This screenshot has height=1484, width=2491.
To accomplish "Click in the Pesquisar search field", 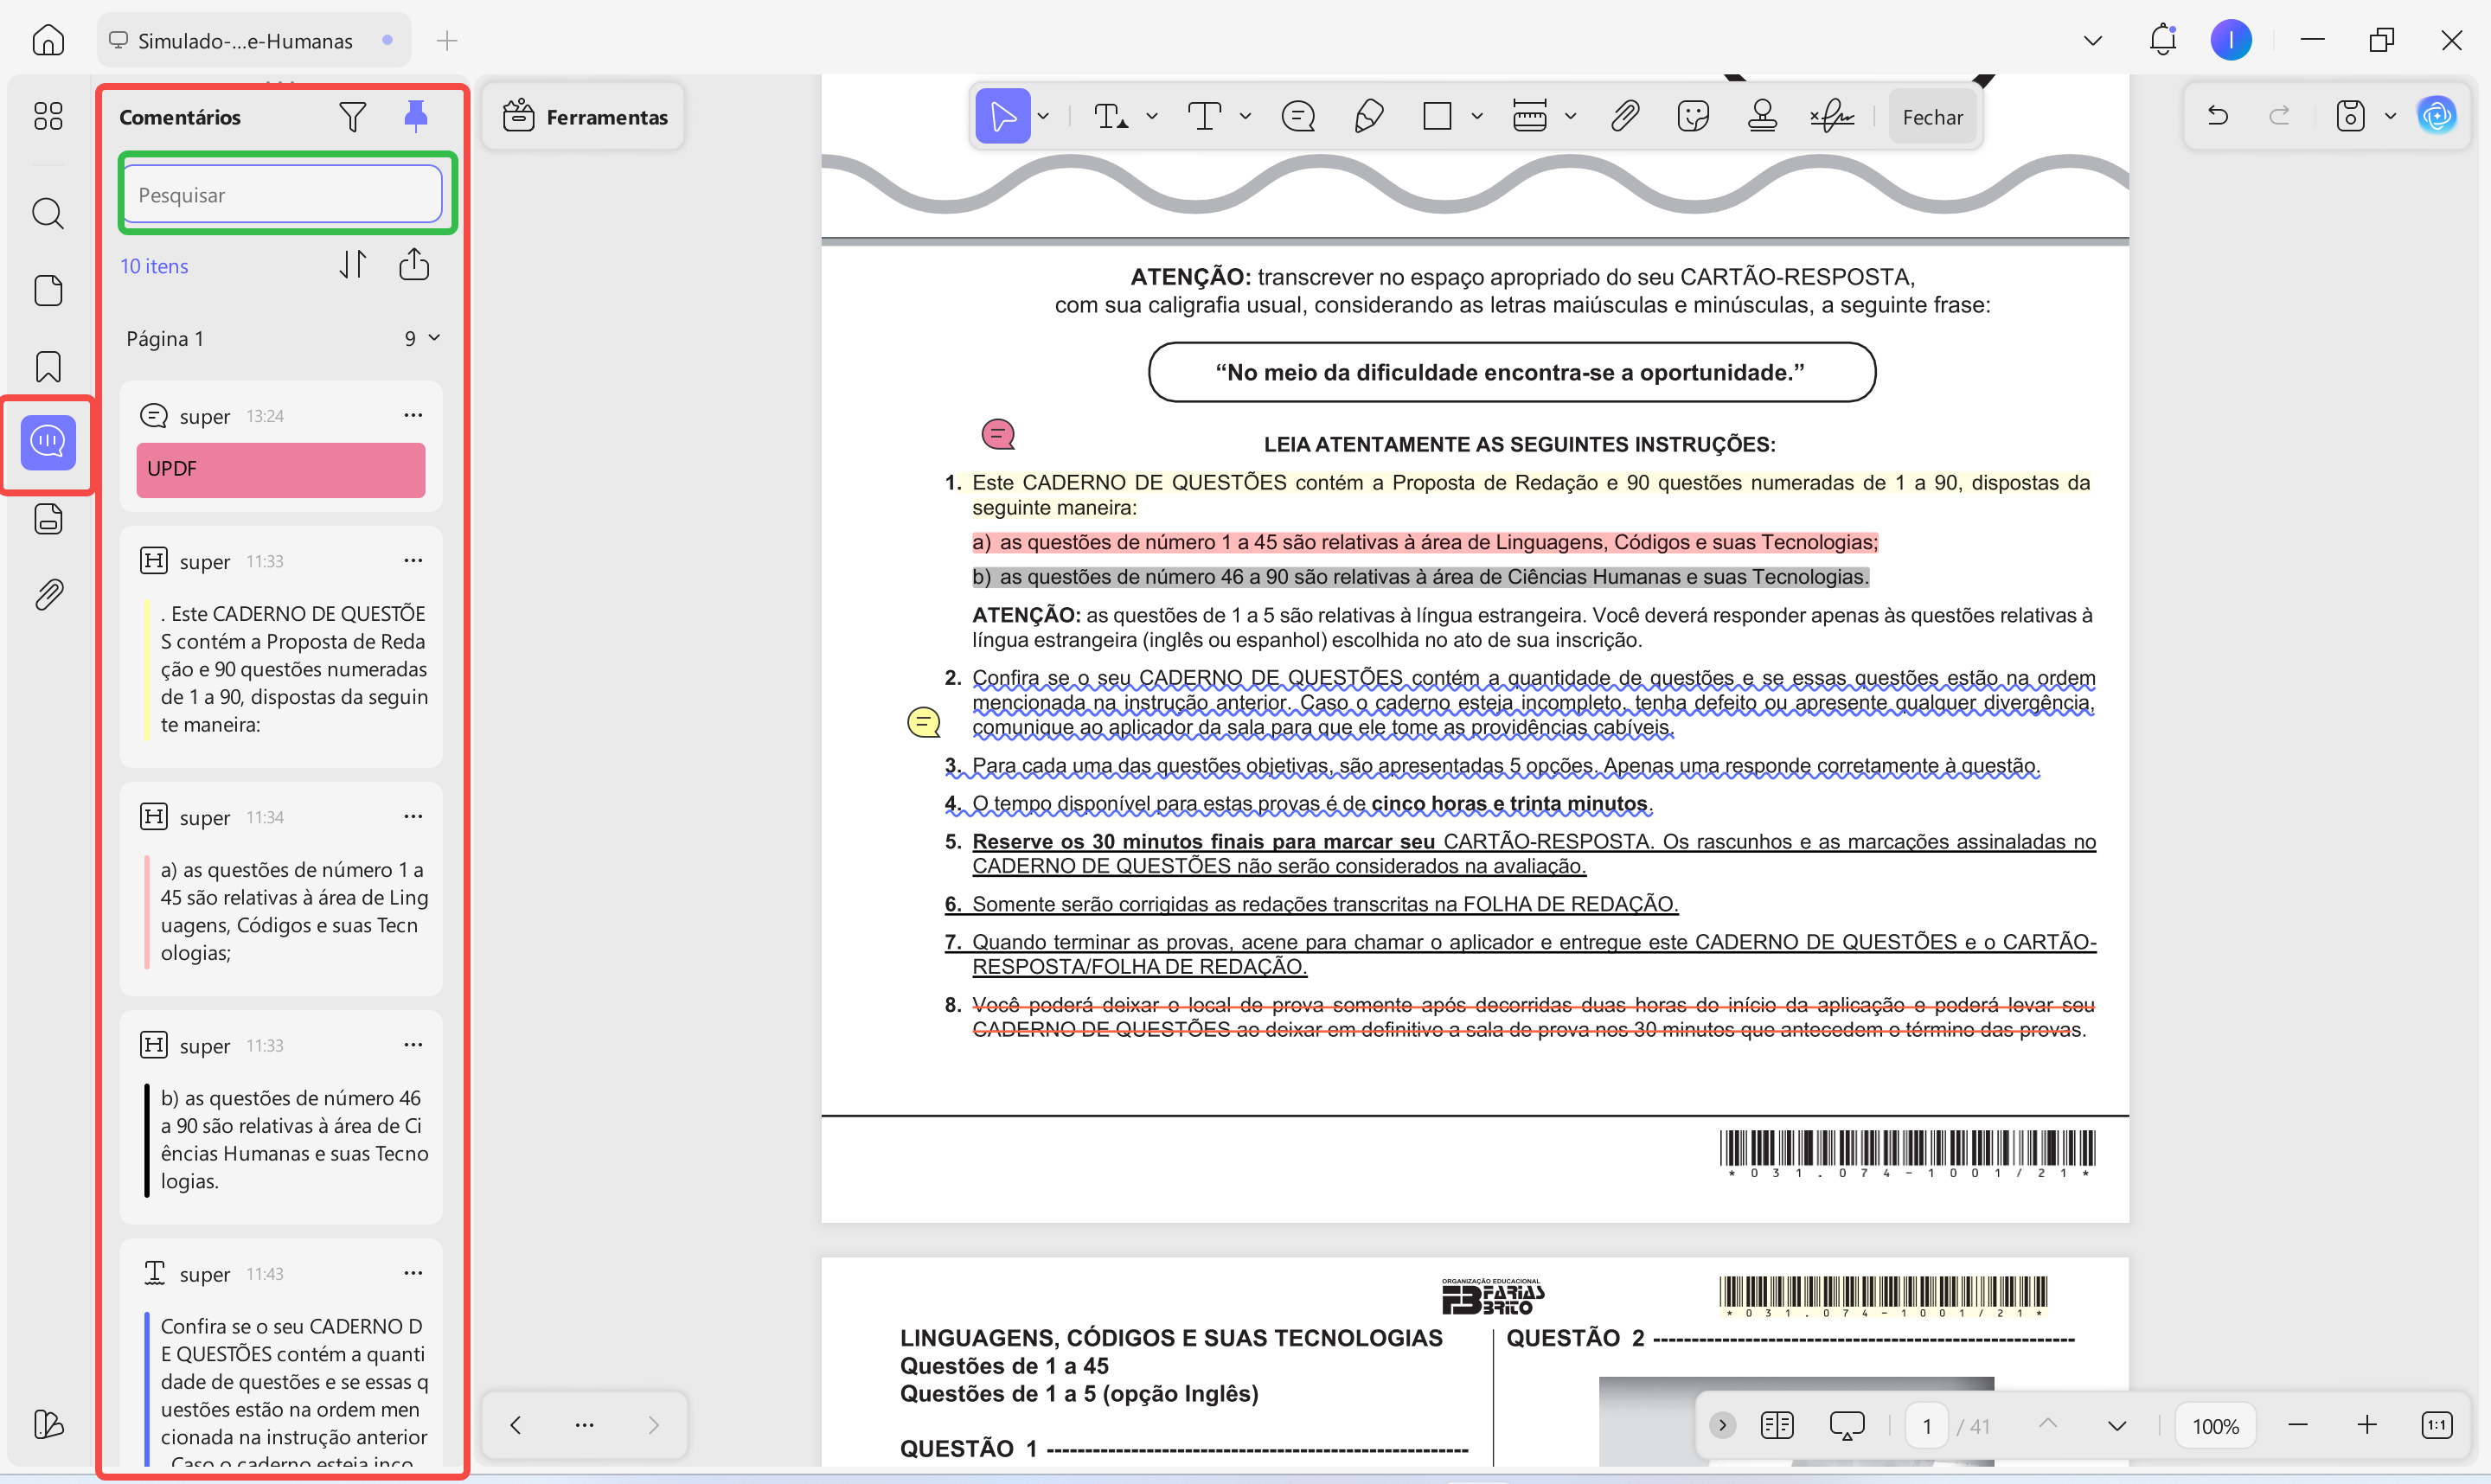I will pyautogui.click(x=281, y=194).
